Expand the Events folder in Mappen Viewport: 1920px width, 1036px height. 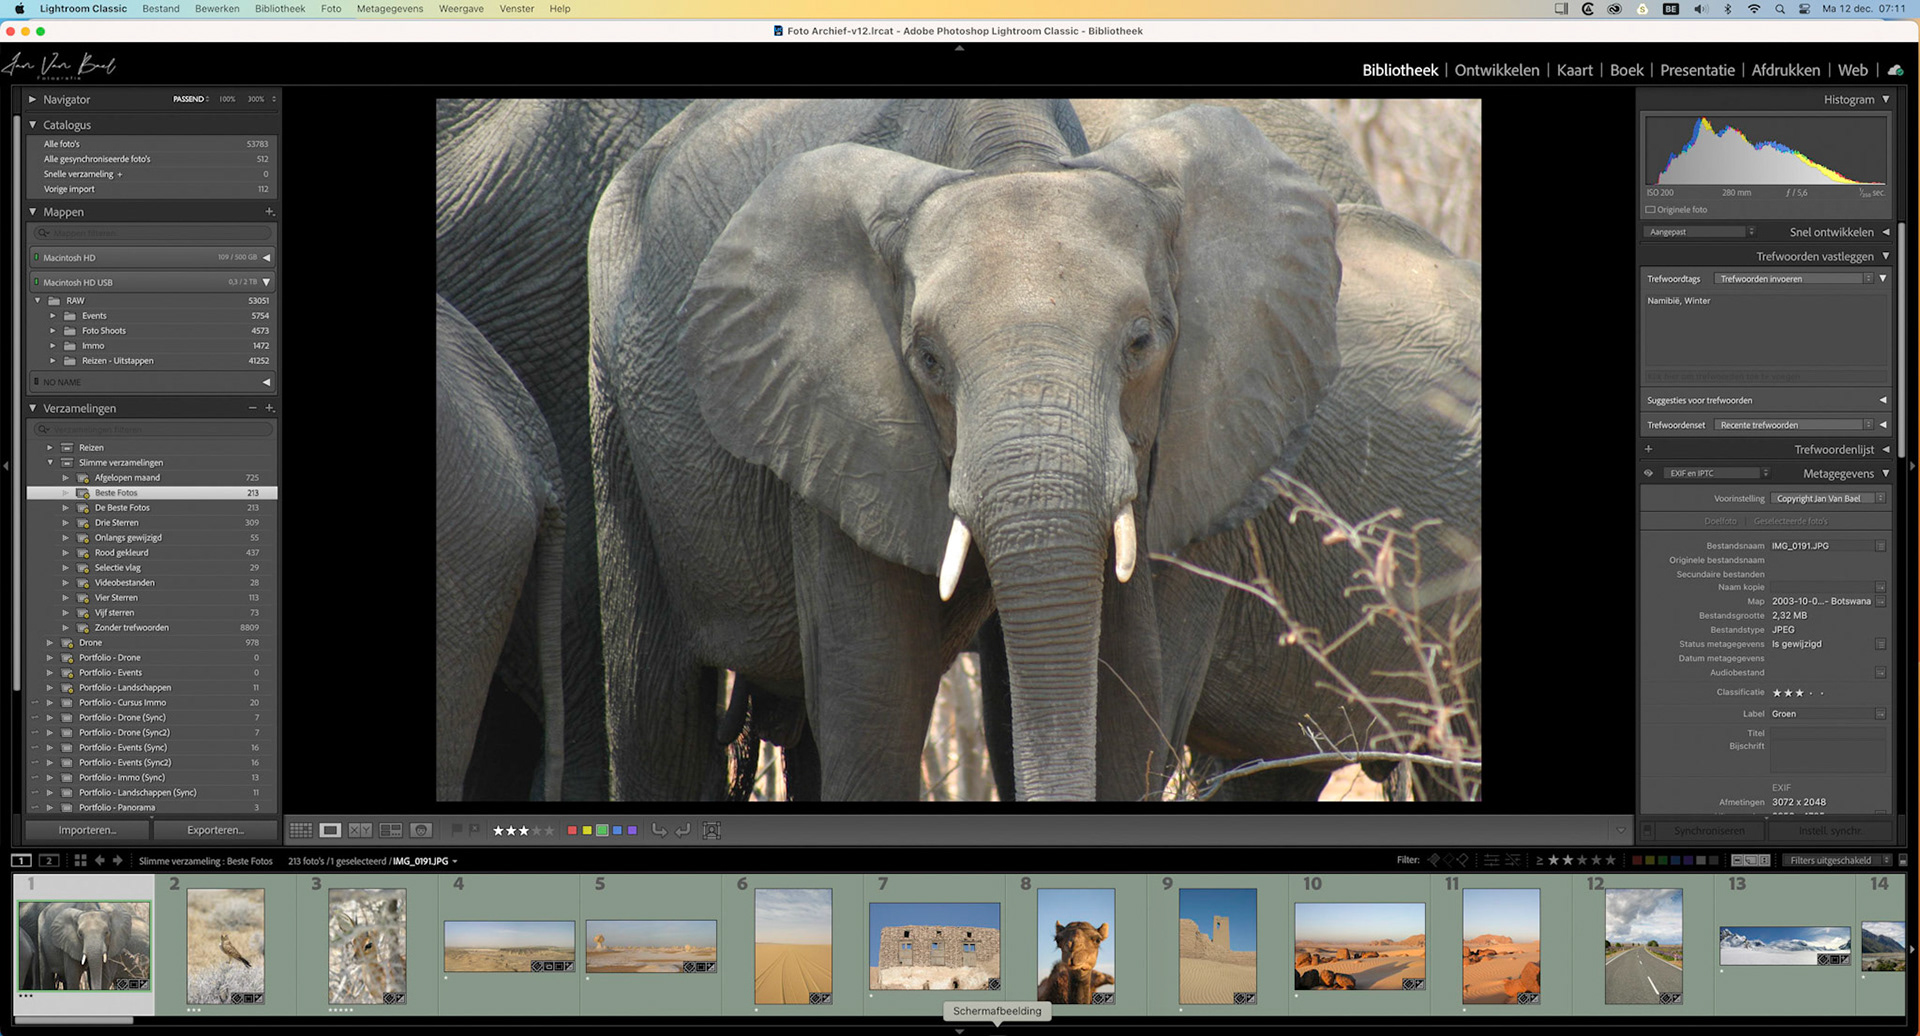pos(53,316)
